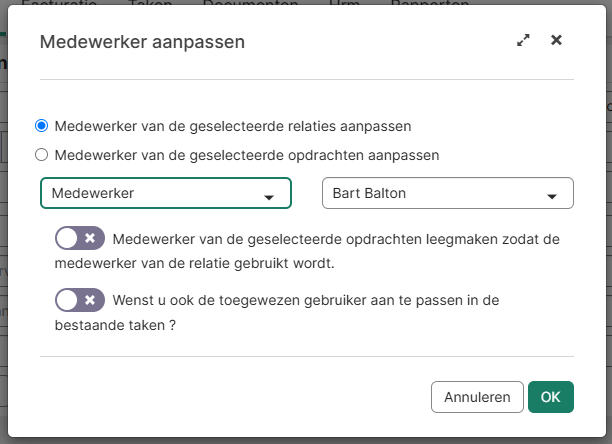The width and height of the screenshot is (612, 444).
Task: Expand the dialog to full screen
Action: [523, 41]
